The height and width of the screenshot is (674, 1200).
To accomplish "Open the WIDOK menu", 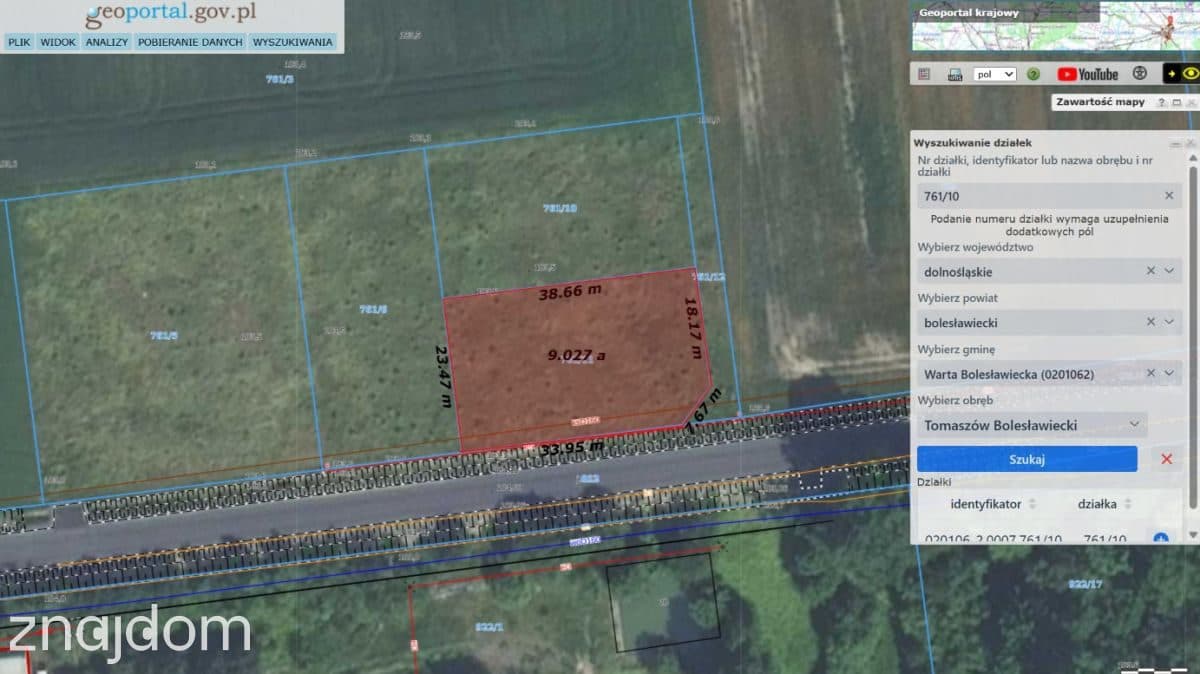I will pos(58,43).
